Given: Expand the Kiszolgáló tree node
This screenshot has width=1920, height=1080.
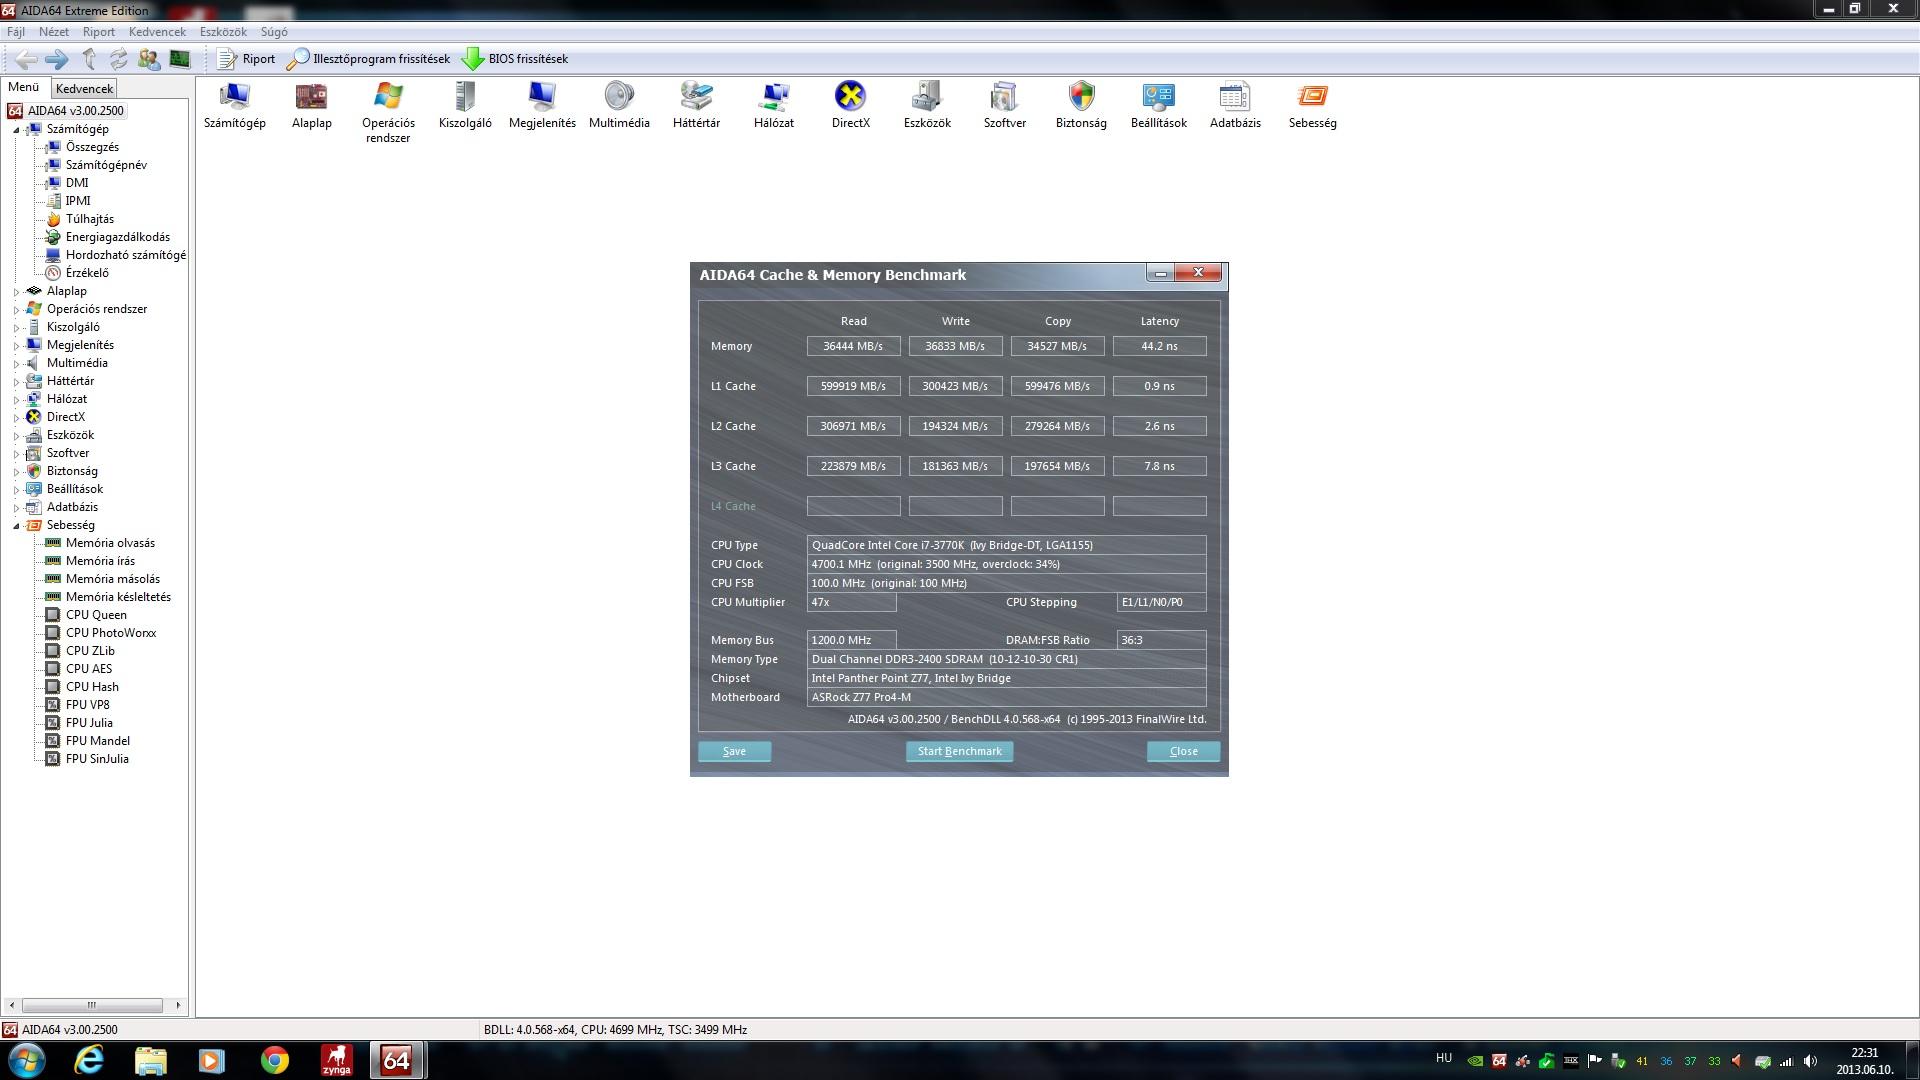Looking at the screenshot, I should pyautogui.click(x=16, y=327).
